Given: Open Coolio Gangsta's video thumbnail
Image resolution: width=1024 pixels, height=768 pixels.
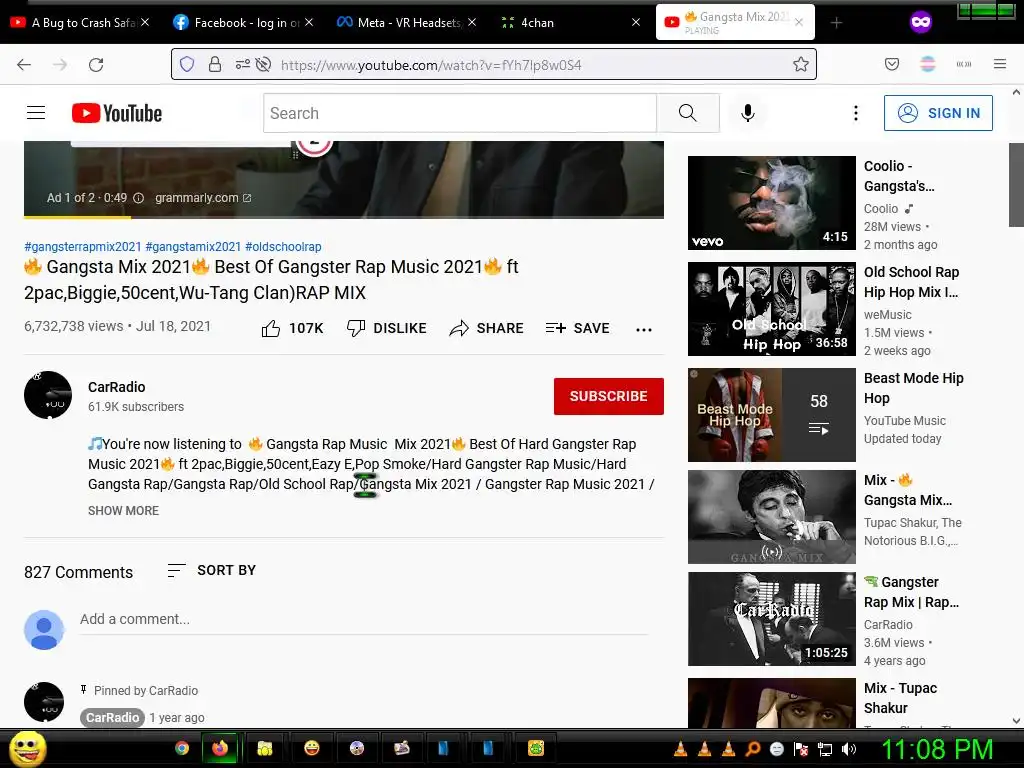Looking at the screenshot, I should (771, 202).
